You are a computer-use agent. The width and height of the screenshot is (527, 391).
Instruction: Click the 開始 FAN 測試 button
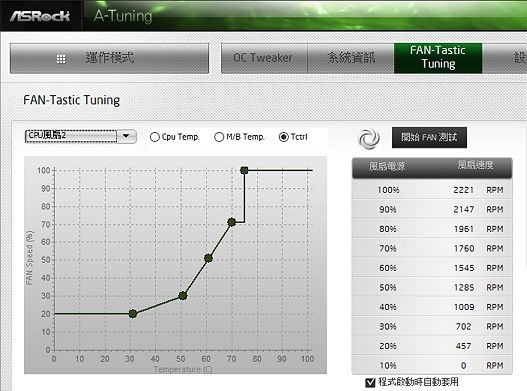click(x=429, y=137)
